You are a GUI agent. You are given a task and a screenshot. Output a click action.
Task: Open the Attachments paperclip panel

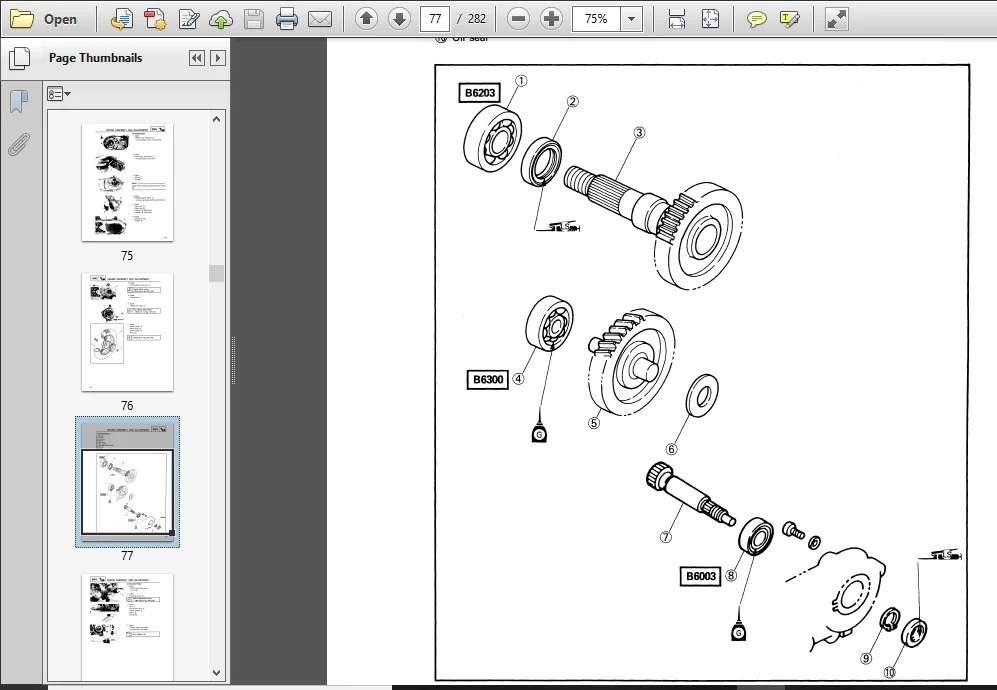19,144
